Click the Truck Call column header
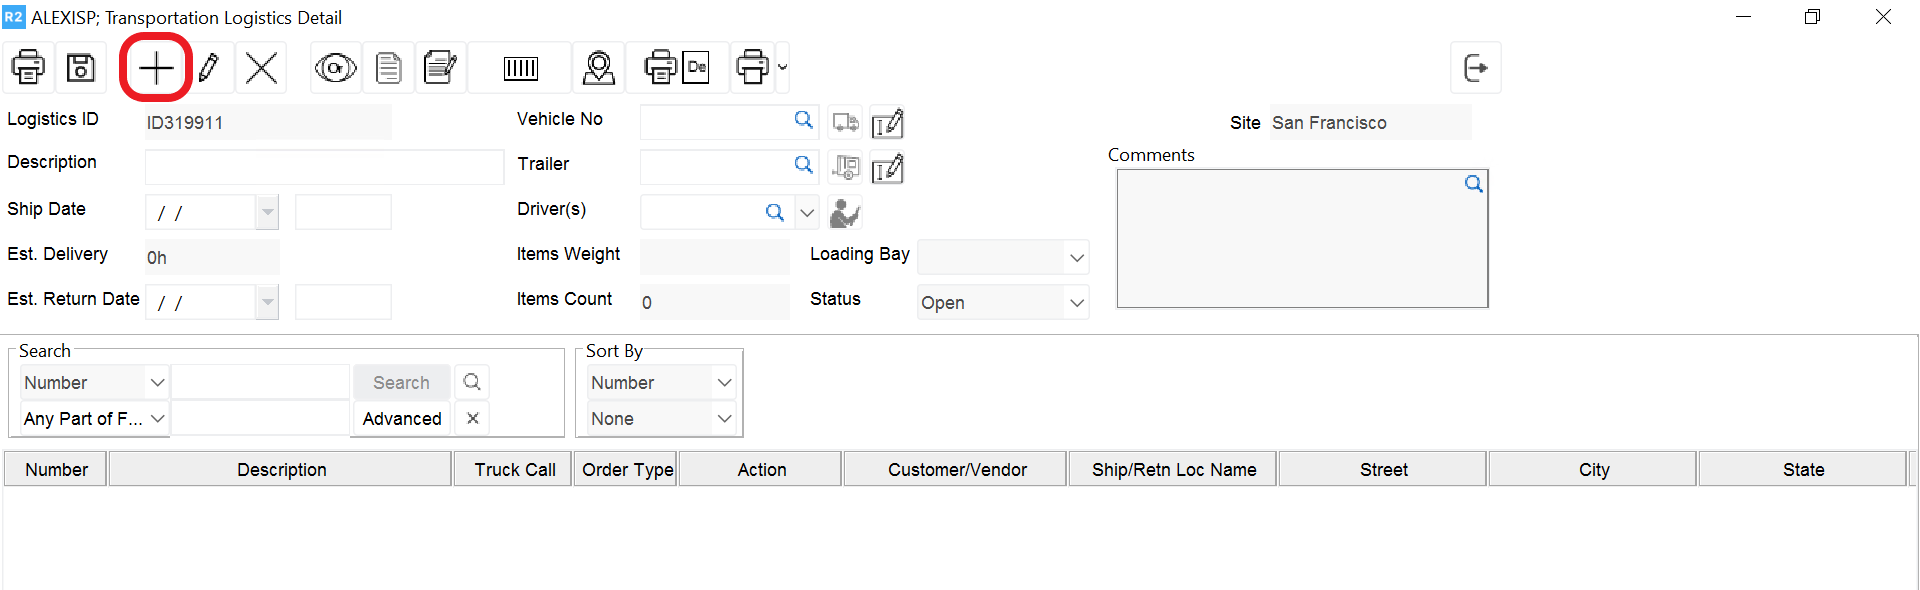Viewport: 1920px width, 590px height. click(x=514, y=470)
